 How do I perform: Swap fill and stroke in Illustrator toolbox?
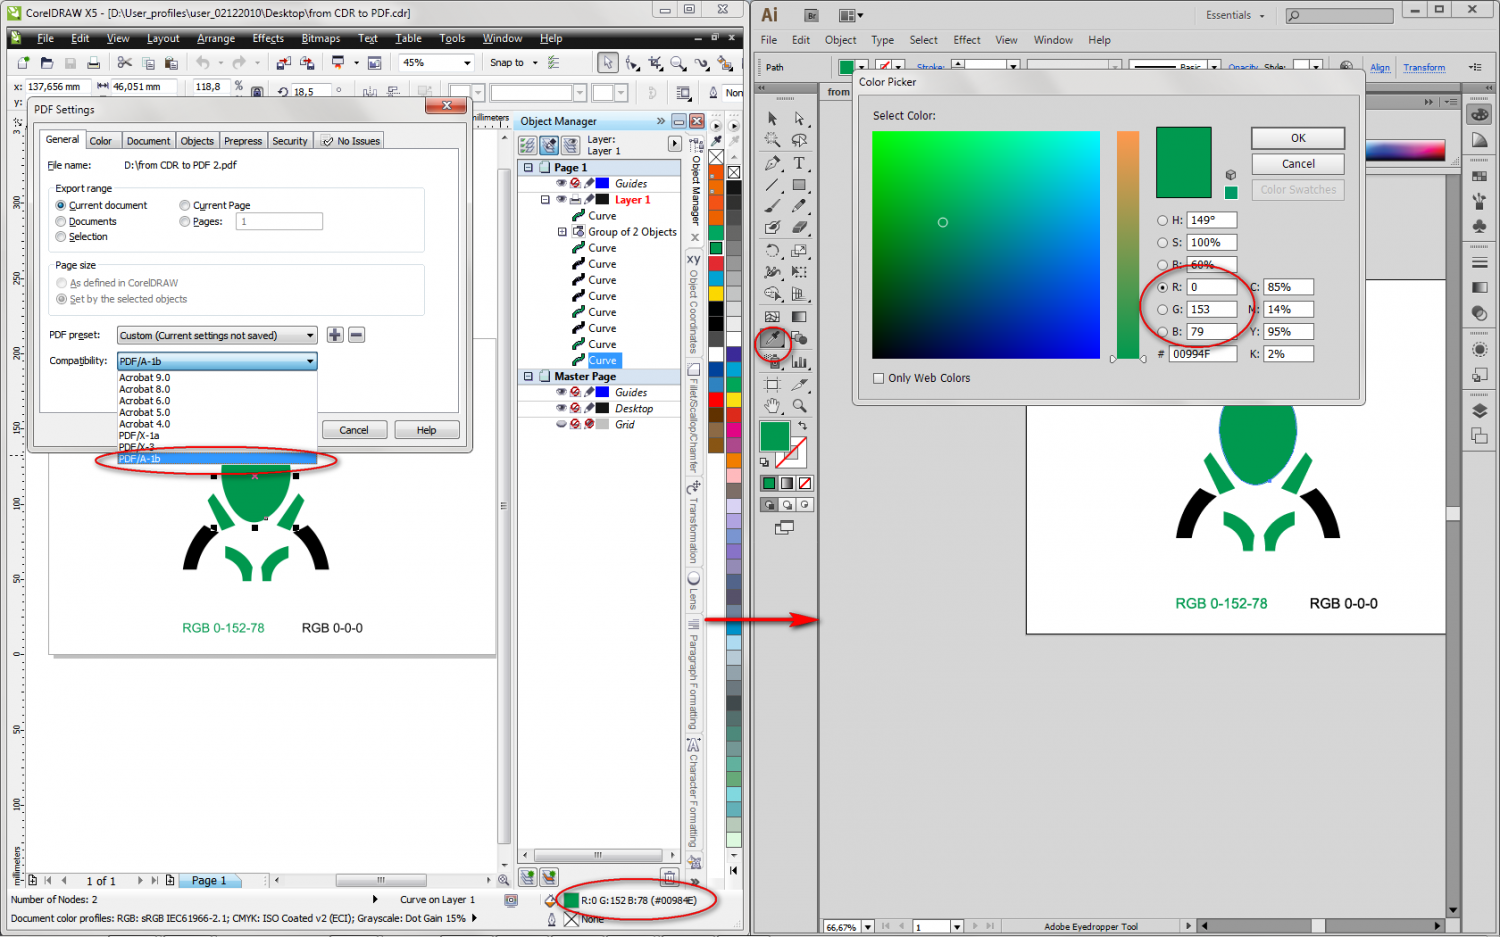(x=802, y=426)
